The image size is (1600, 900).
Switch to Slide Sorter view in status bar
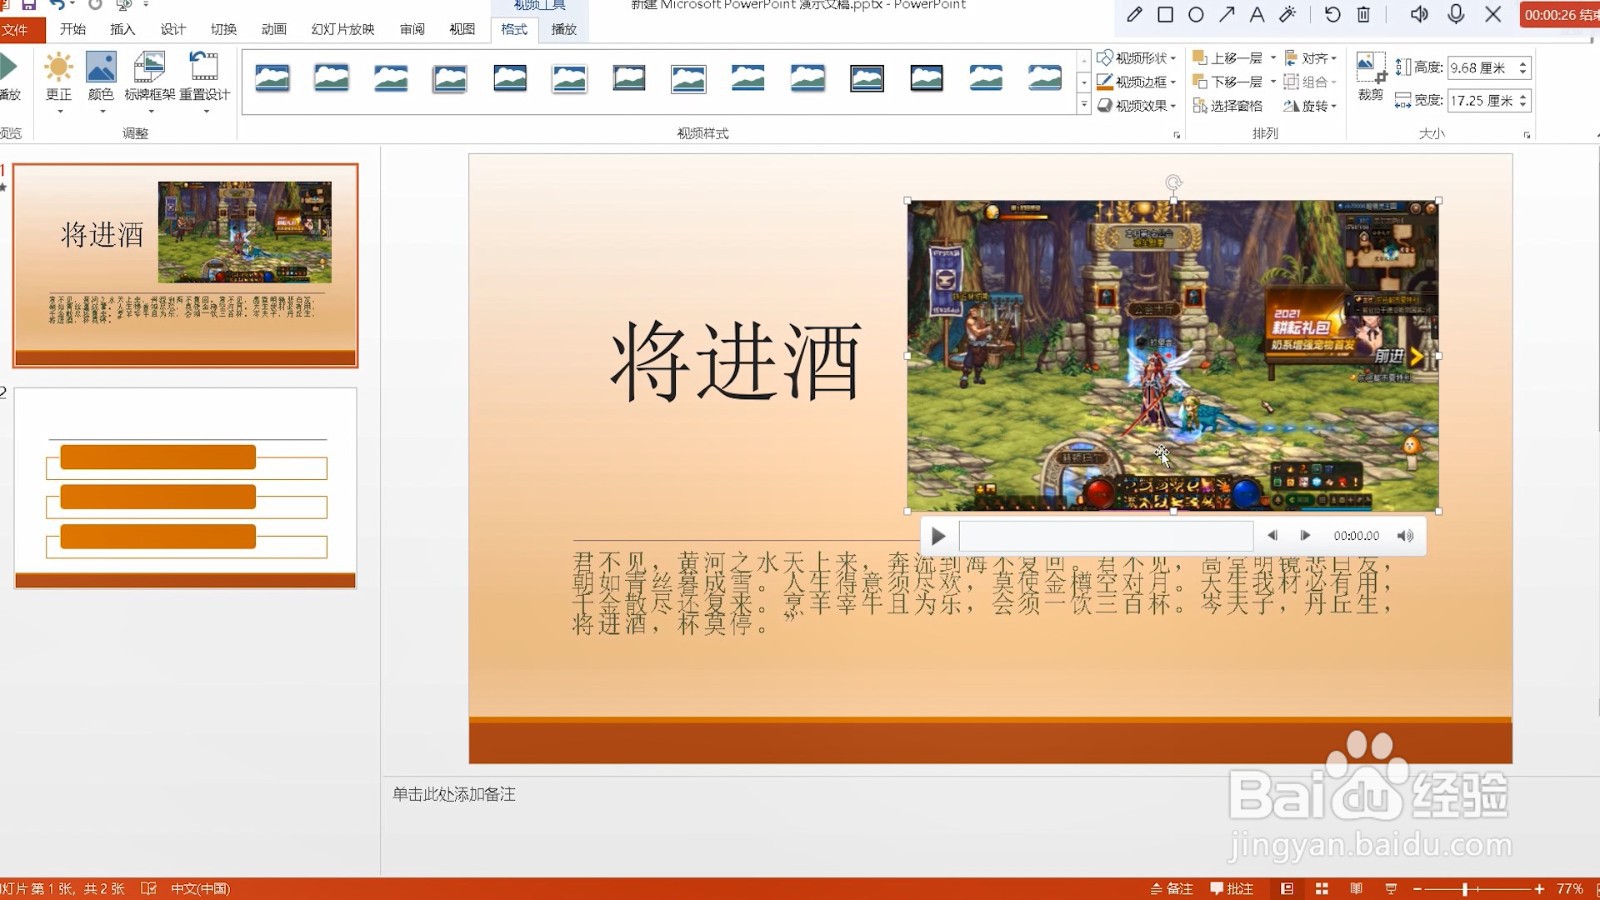[1321, 889]
